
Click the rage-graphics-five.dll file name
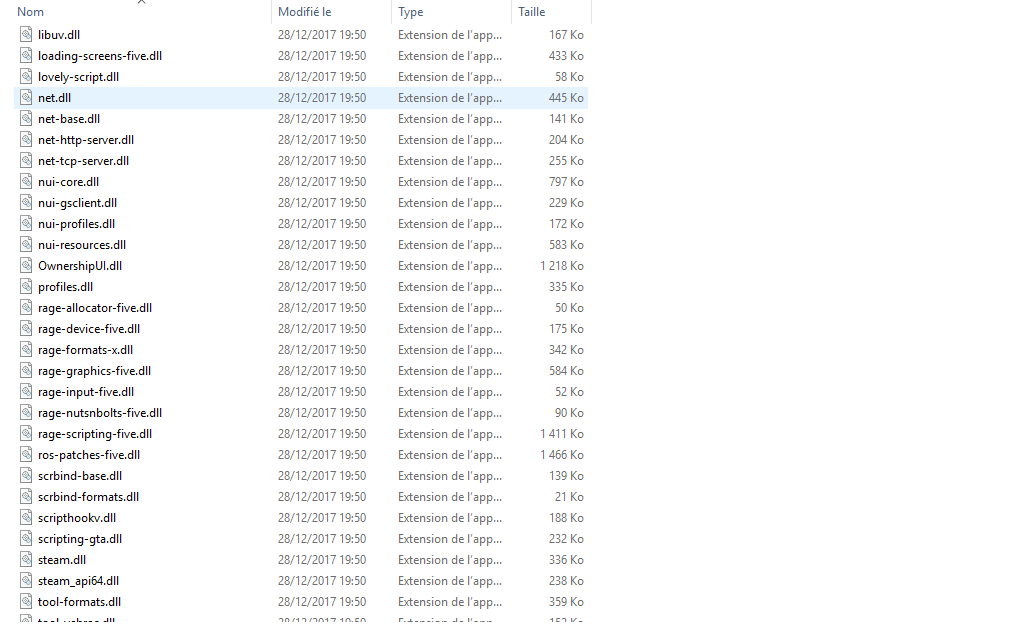coord(94,371)
